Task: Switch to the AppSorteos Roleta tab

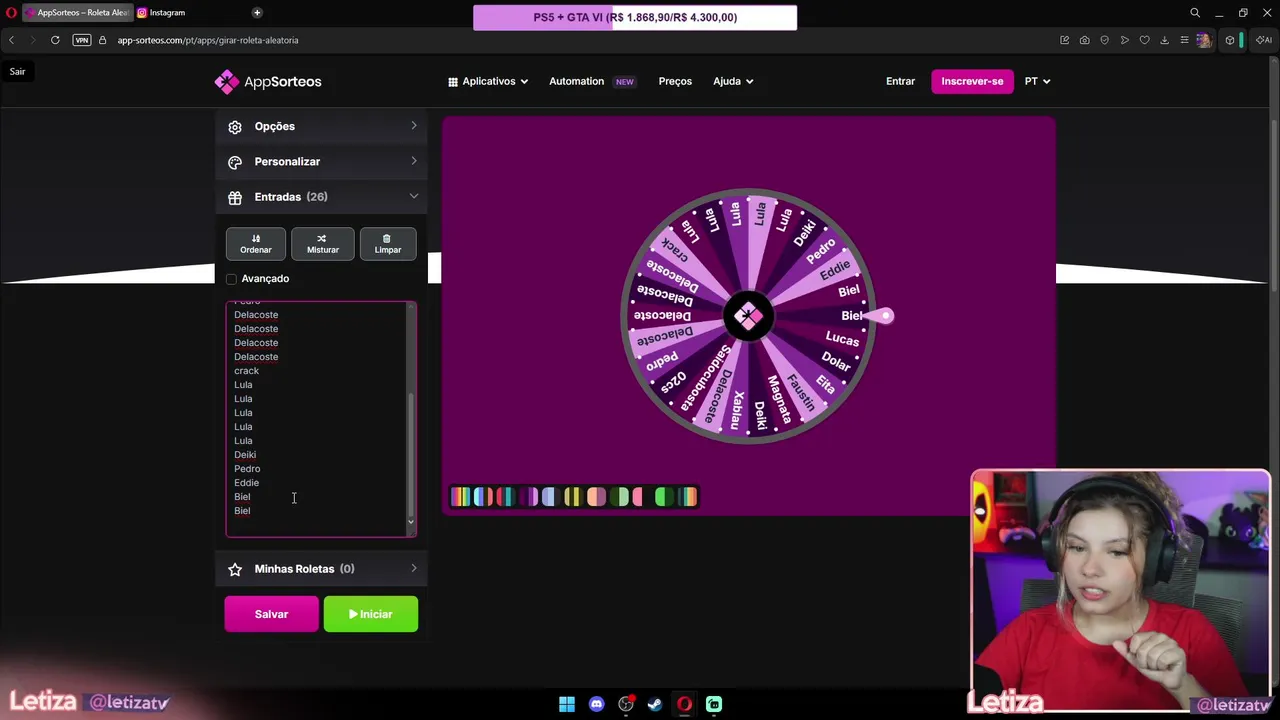Action: tap(78, 13)
